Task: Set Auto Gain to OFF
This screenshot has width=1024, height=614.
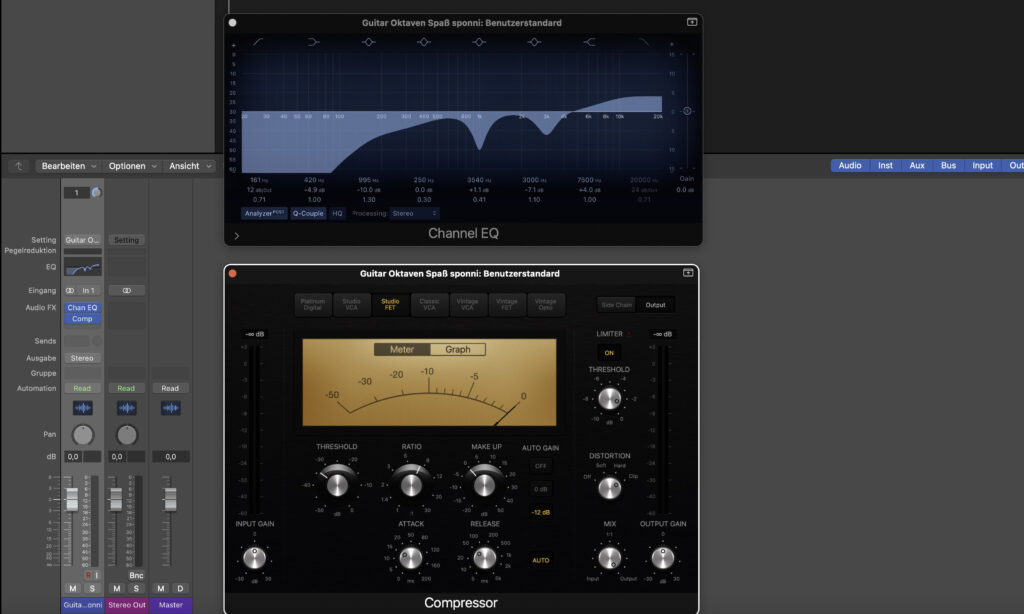Action: click(540, 466)
